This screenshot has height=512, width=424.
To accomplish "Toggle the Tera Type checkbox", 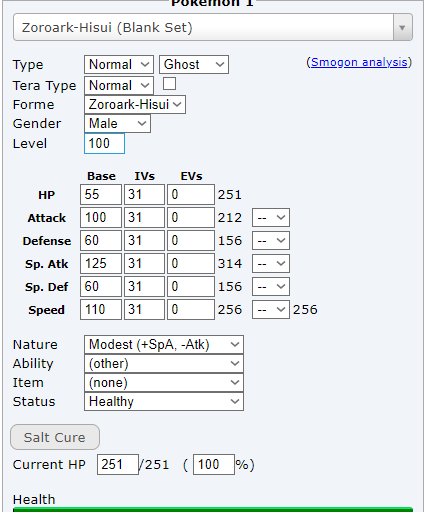I will pyautogui.click(x=169, y=84).
